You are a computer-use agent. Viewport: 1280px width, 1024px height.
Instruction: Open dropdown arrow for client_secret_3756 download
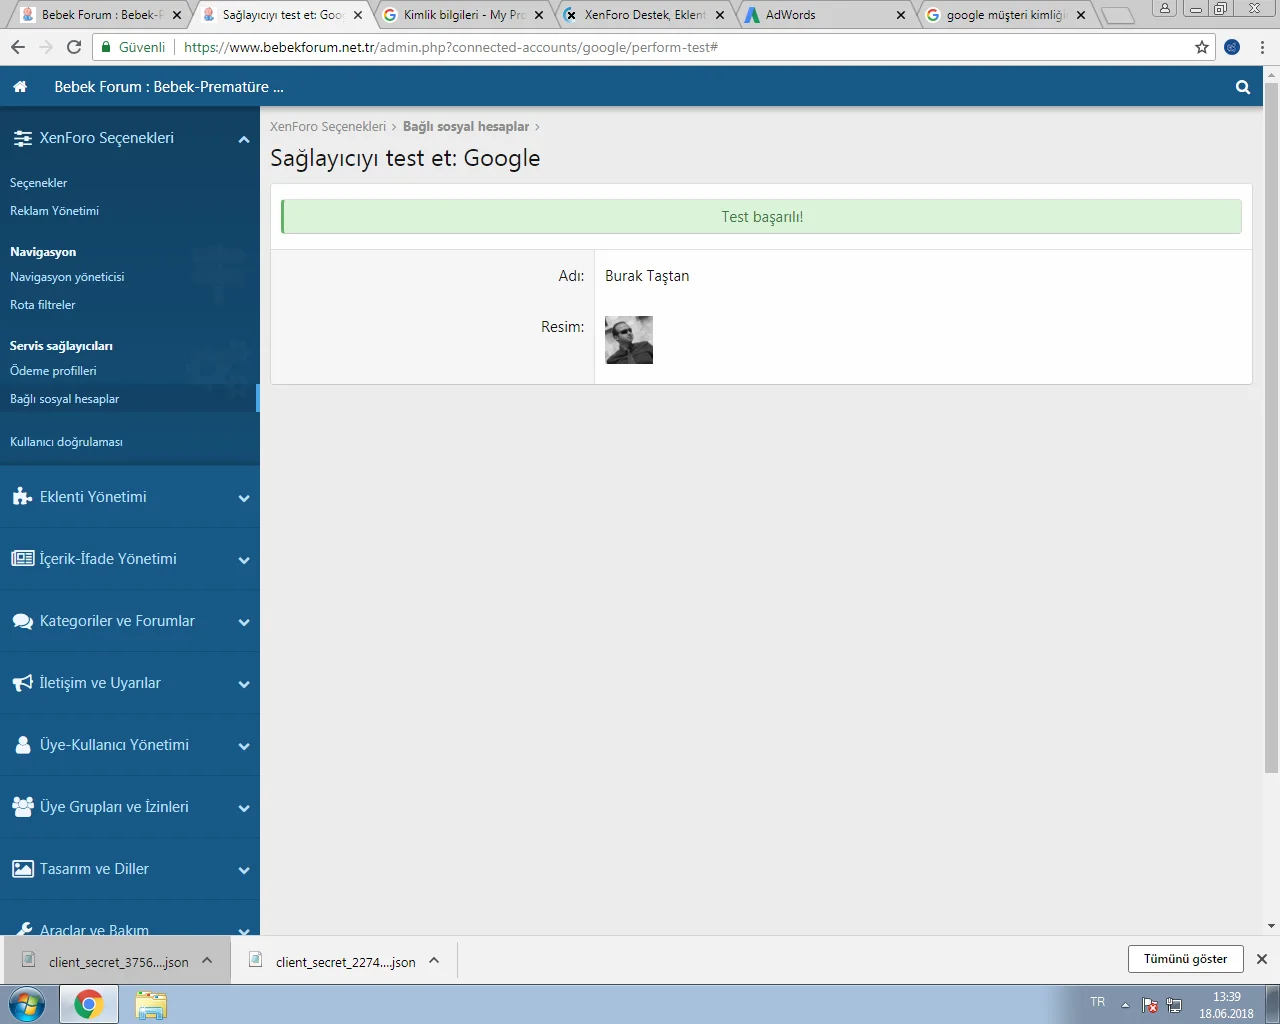(207, 961)
